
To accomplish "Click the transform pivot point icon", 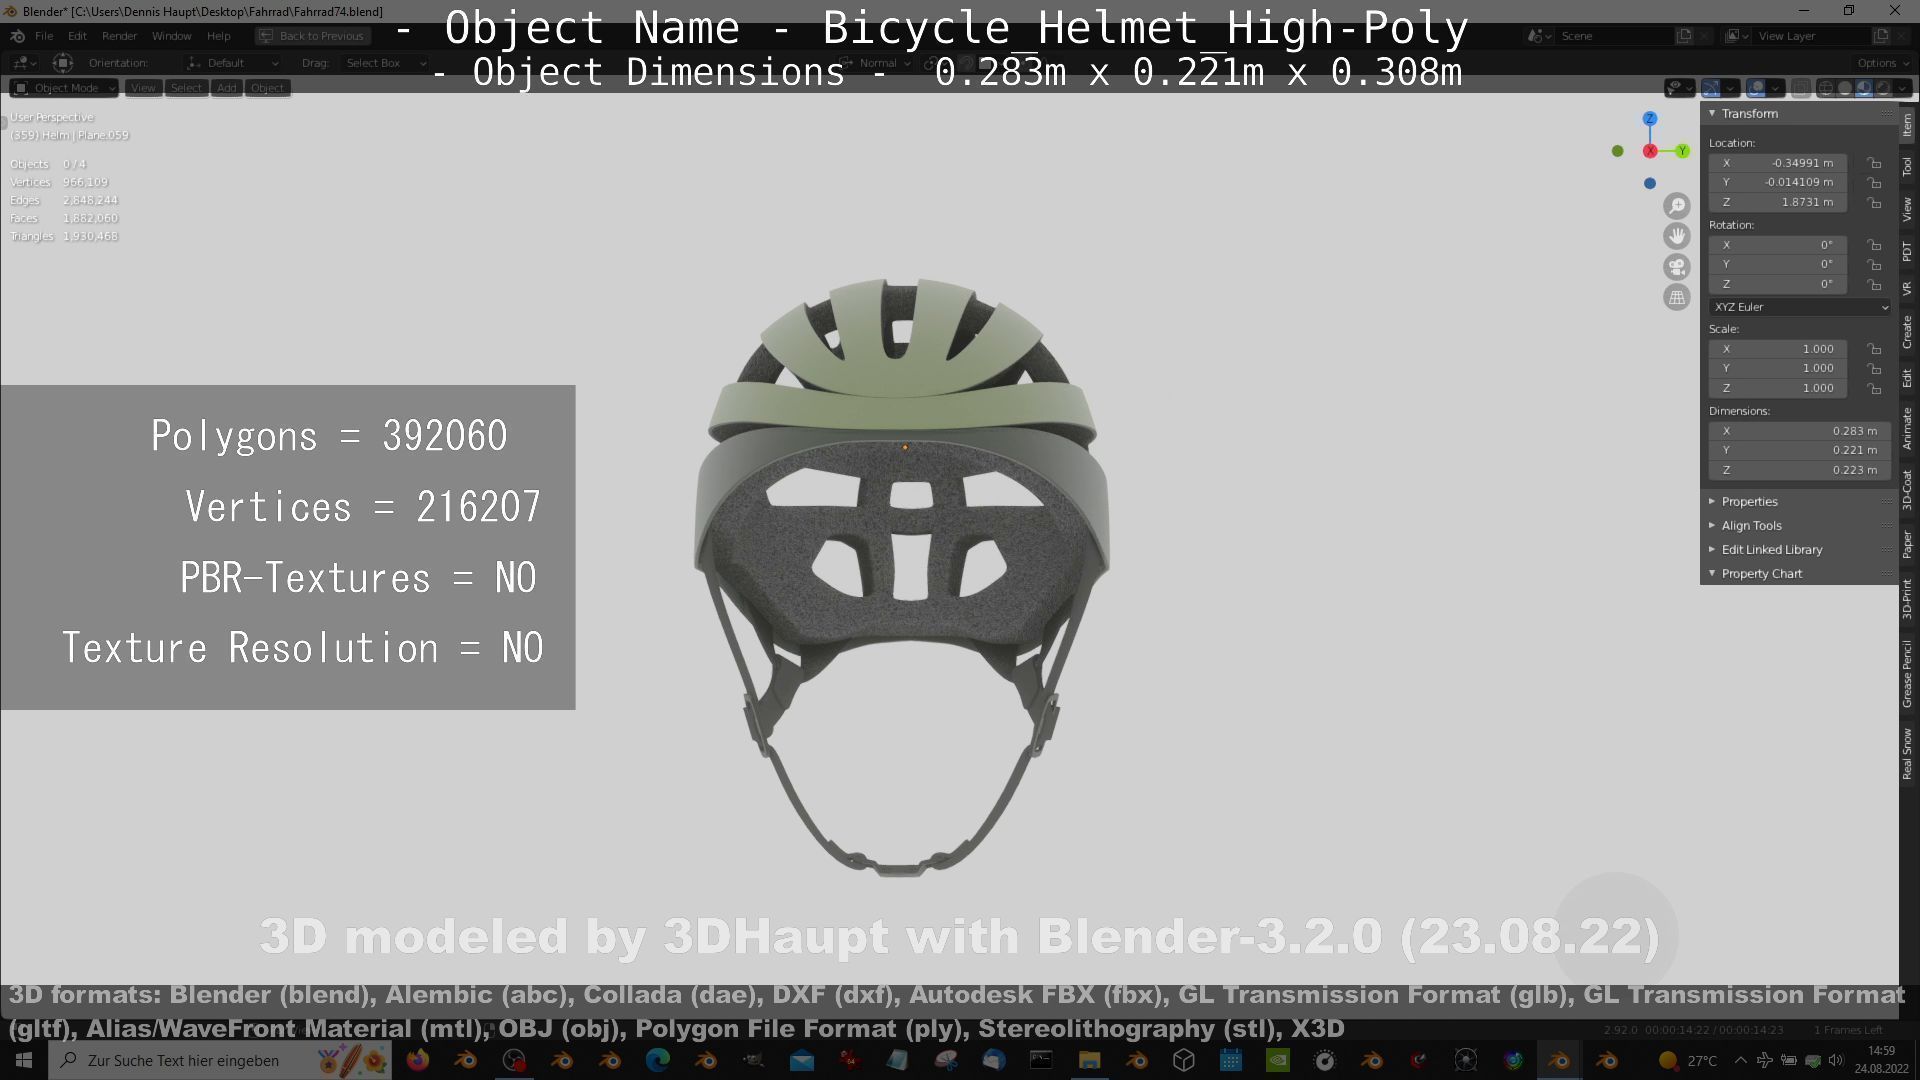I will click(x=62, y=63).
